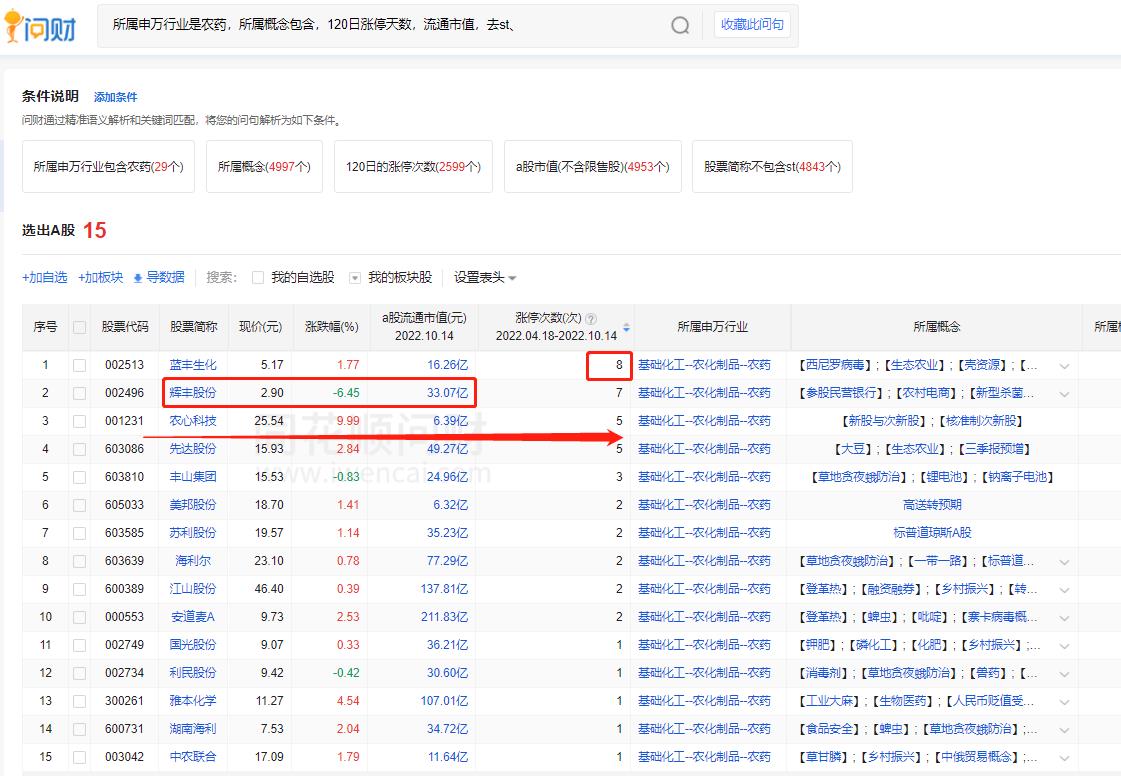Click the 问财 logo icon
This screenshot has height=776, width=1121.
click(x=39, y=26)
